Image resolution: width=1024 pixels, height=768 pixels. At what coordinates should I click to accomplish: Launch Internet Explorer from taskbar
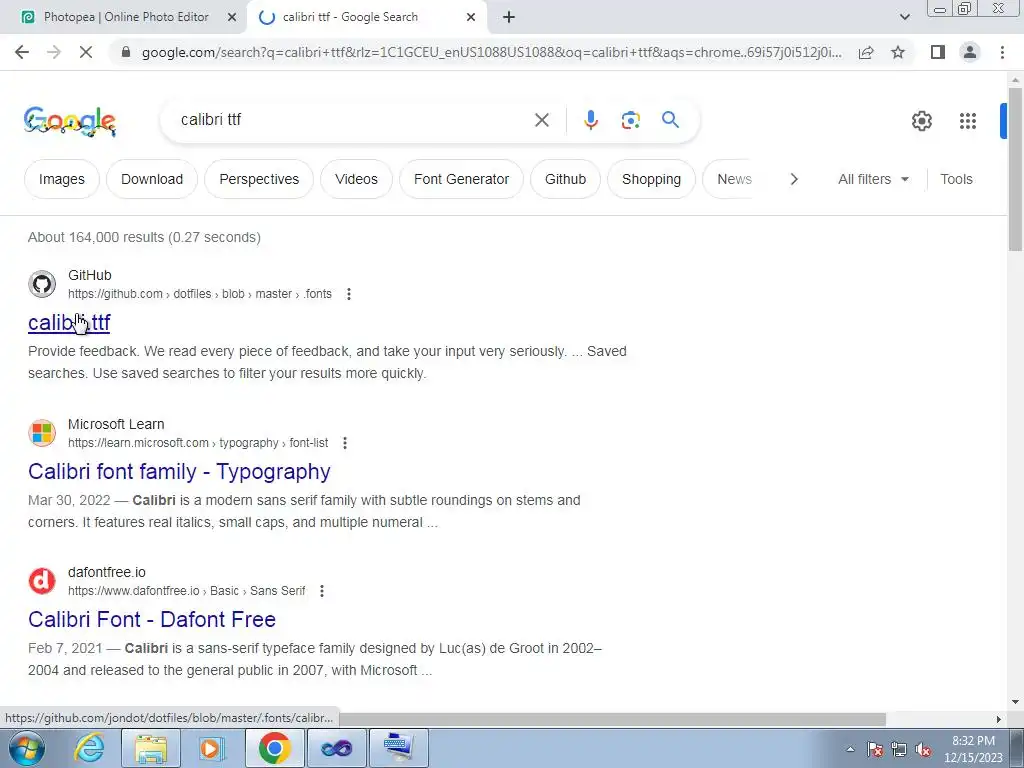tap(89, 748)
